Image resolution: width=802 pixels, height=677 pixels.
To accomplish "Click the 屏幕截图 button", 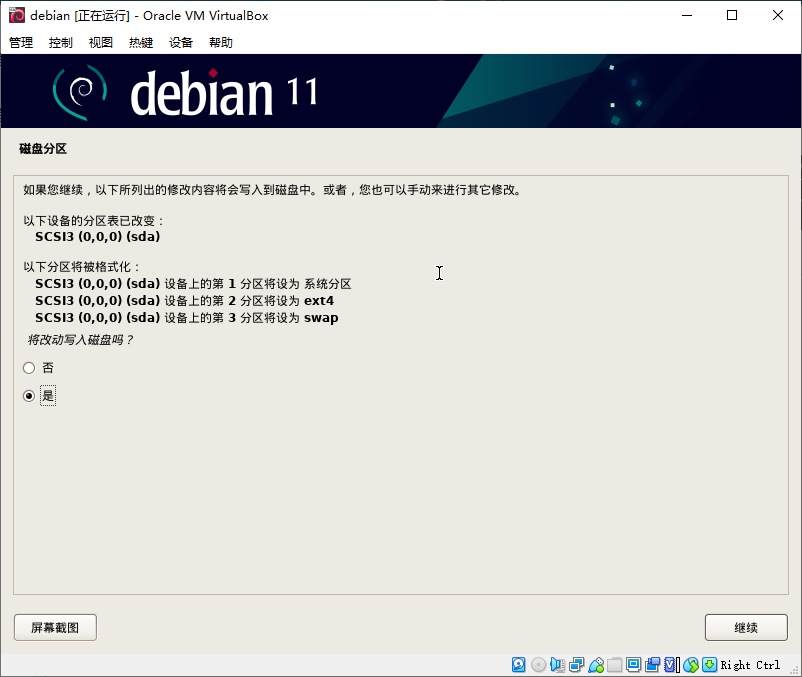I will click(x=55, y=627).
